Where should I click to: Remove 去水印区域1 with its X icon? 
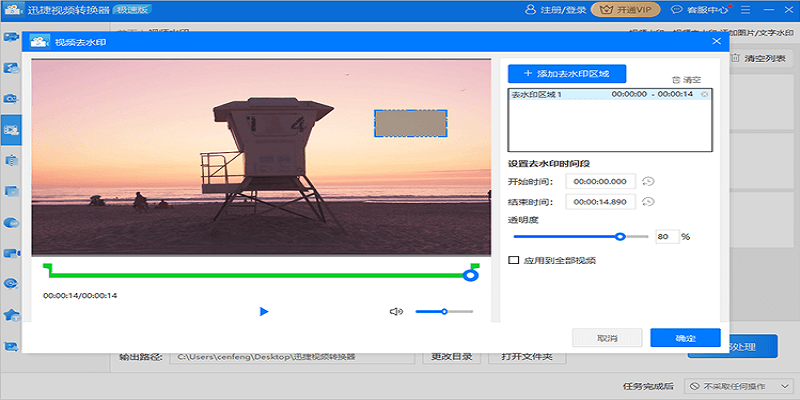click(x=704, y=95)
